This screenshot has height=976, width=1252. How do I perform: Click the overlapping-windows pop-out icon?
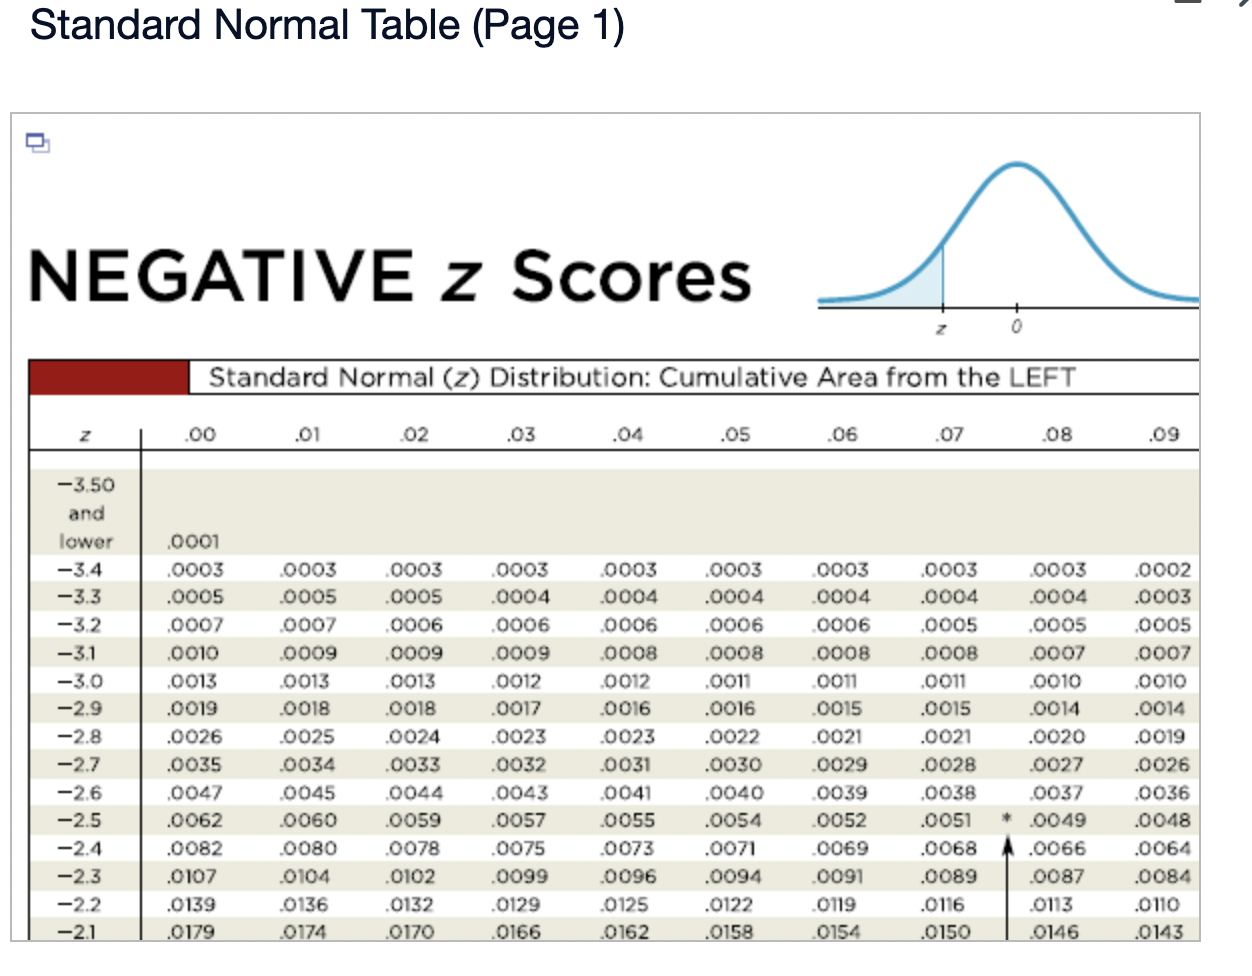[37, 144]
